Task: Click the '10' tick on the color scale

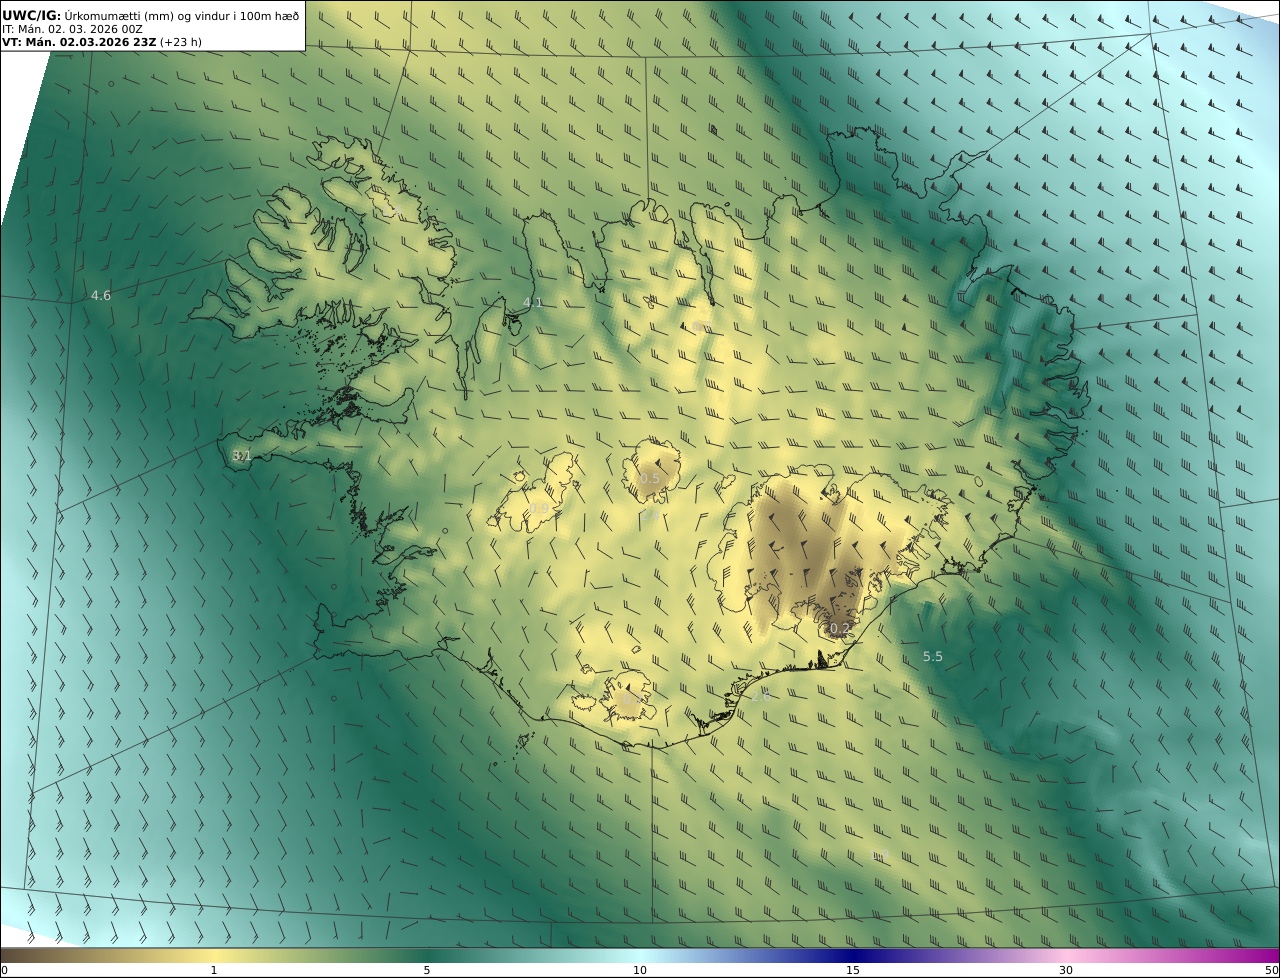Action: (x=640, y=970)
